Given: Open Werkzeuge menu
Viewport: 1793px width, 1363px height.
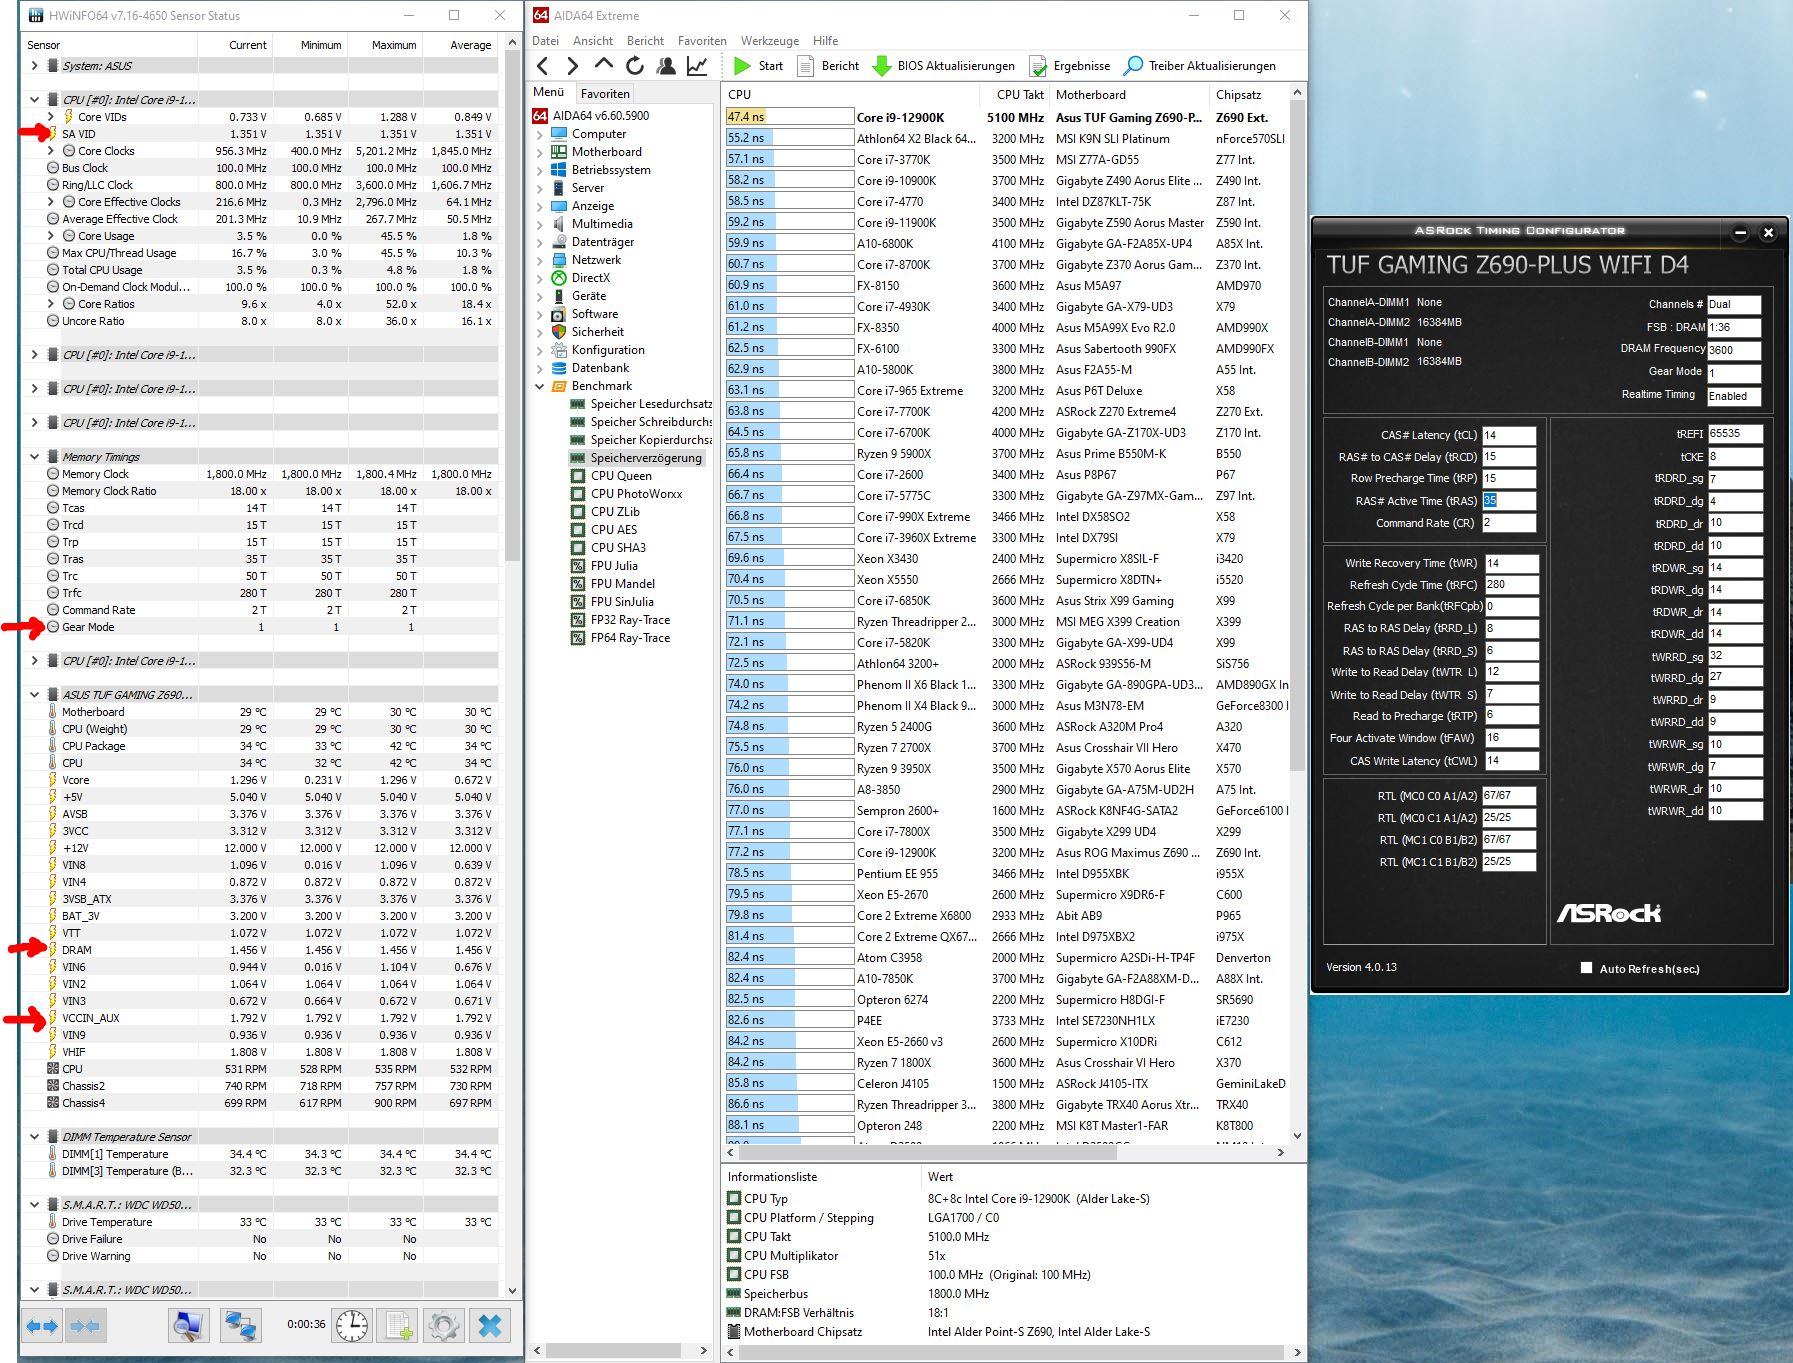Looking at the screenshot, I should [x=770, y=41].
